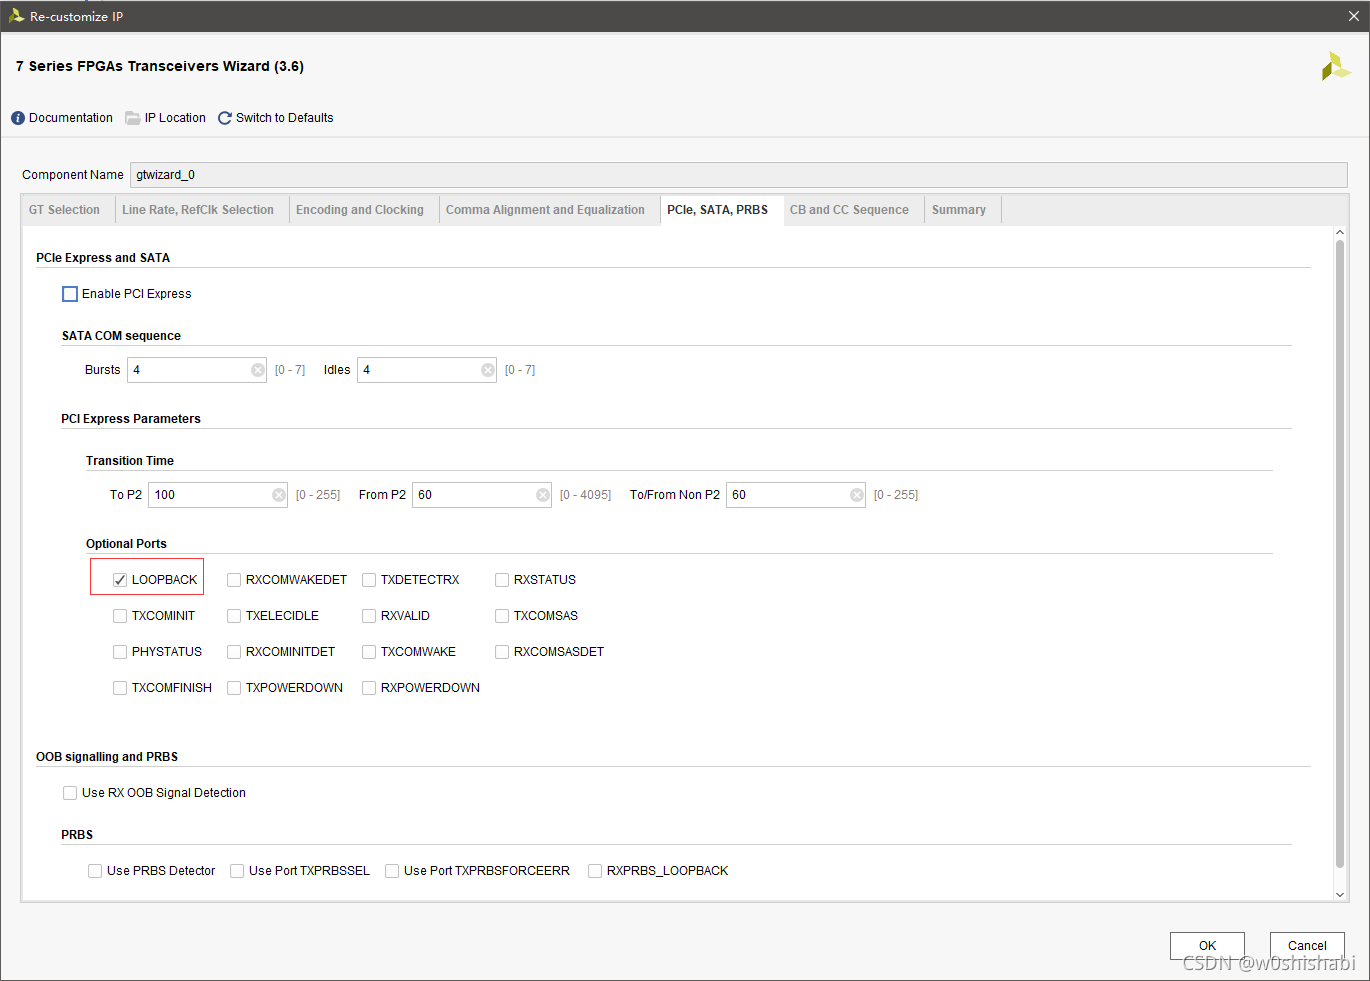Open Comma Alignment and Equalization tab

coord(545,210)
